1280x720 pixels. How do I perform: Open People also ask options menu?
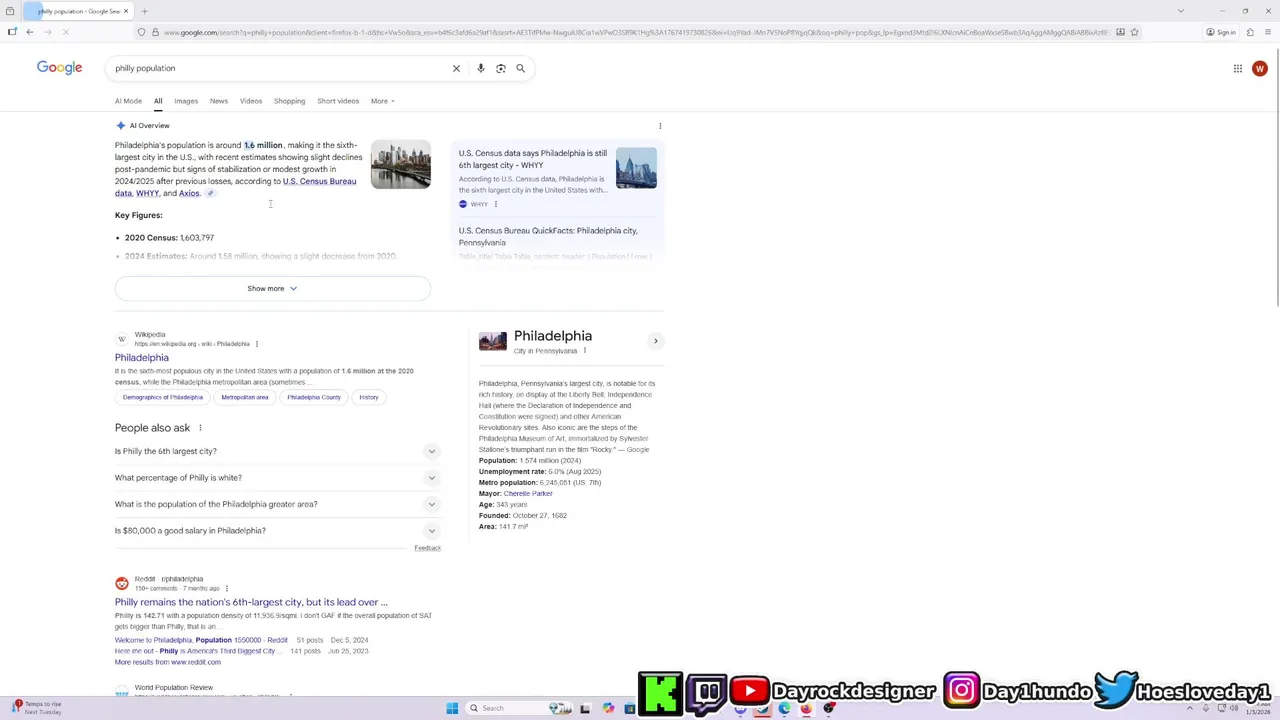point(200,428)
